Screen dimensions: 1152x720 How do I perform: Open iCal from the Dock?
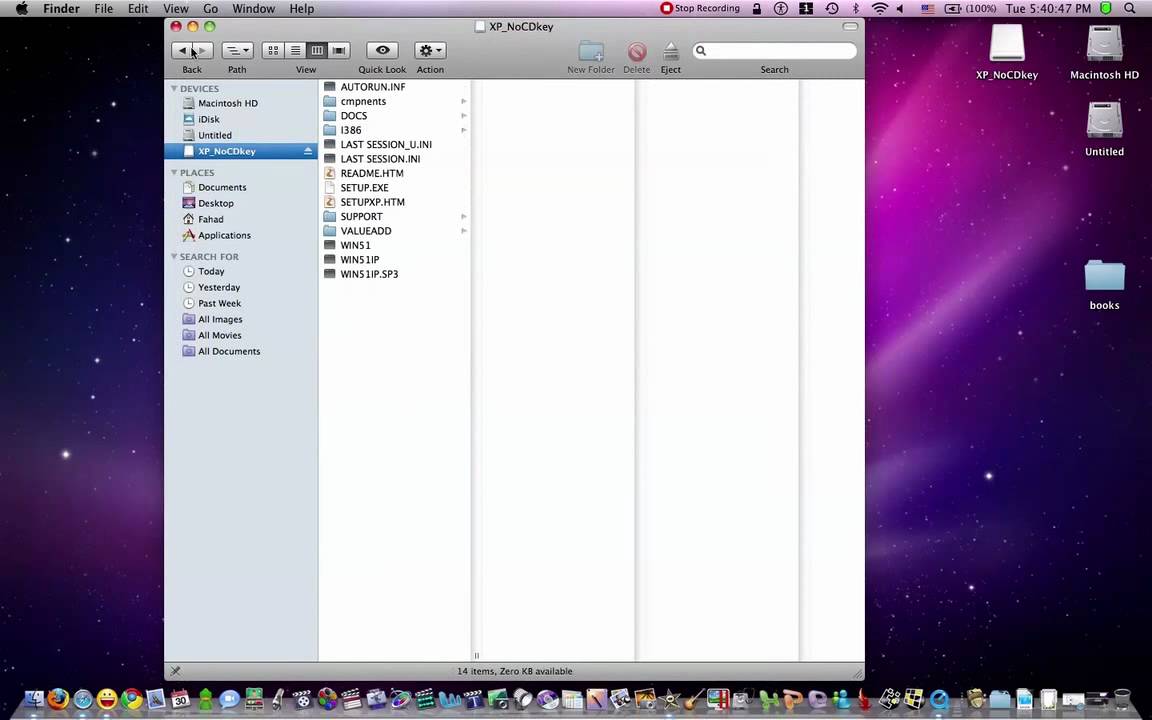[x=180, y=699]
